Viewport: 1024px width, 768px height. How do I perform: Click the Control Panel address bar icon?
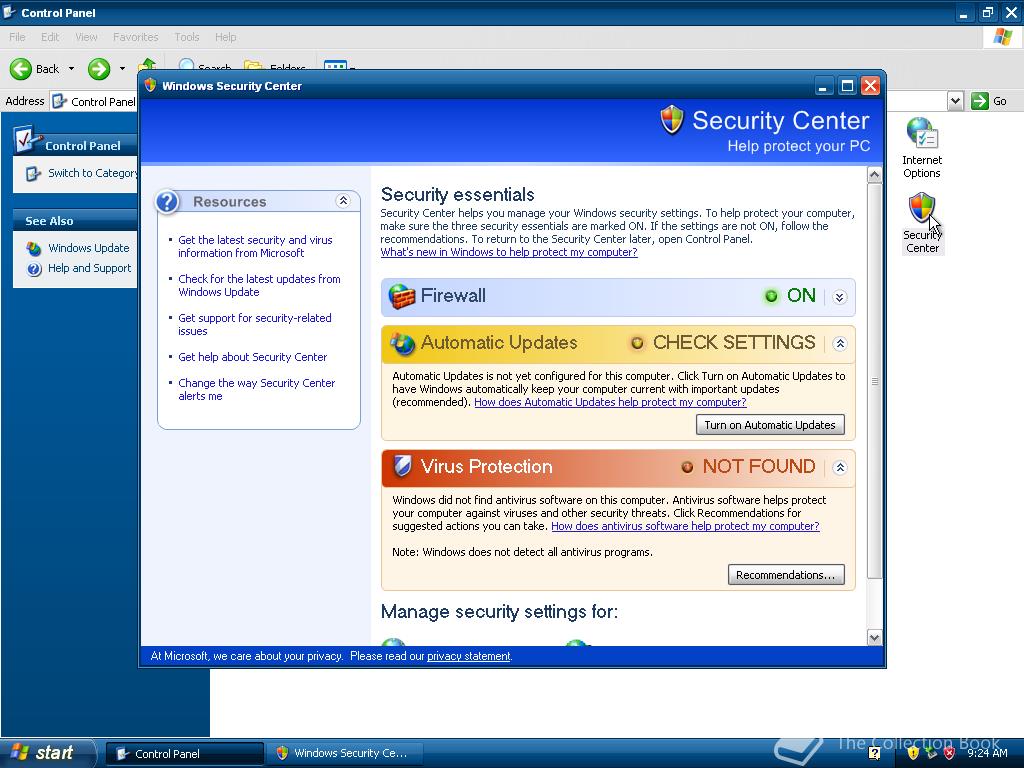(59, 101)
